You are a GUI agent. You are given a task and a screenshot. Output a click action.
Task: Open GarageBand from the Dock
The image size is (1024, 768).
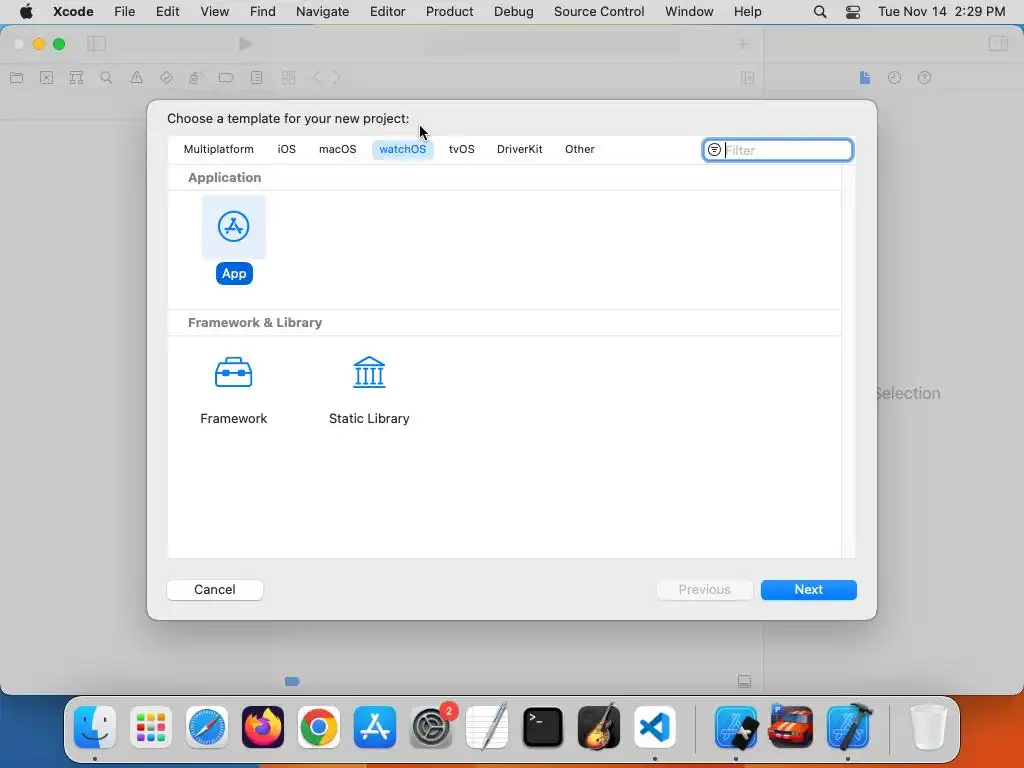(599, 727)
